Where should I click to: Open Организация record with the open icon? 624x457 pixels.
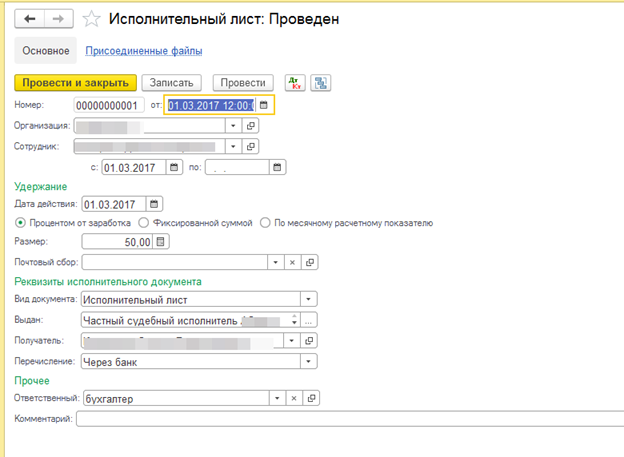pos(251,126)
